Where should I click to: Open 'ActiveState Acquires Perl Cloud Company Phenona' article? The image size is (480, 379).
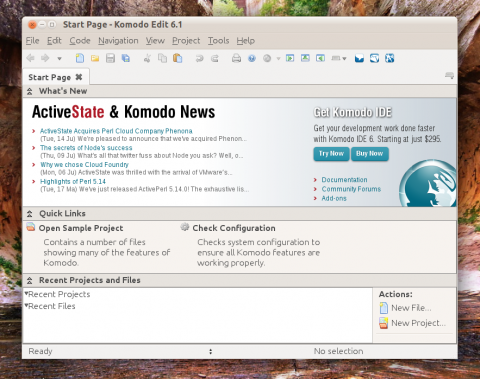tap(116, 131)
